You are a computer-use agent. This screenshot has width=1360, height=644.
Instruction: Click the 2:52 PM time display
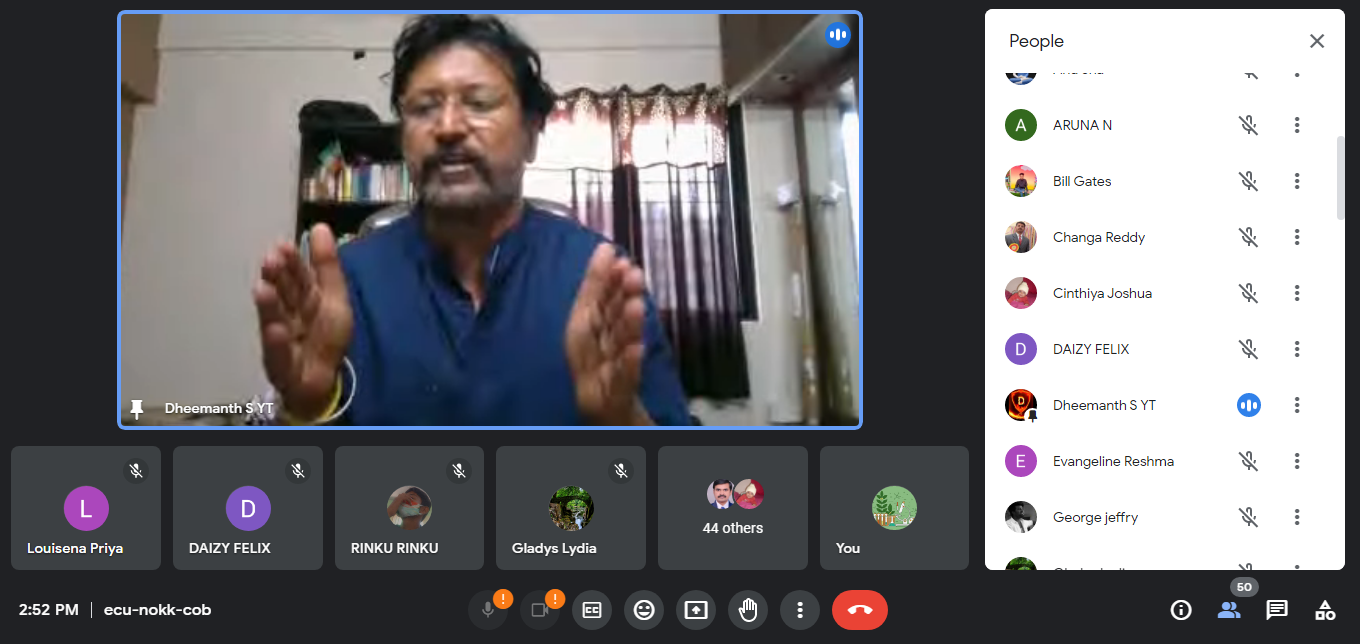pyautogui.click(x=48, y=610)
